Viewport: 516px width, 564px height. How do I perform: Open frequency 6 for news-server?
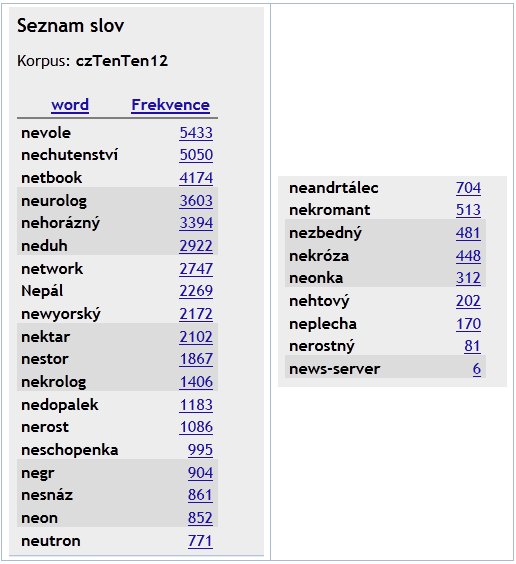pos(477,369)
